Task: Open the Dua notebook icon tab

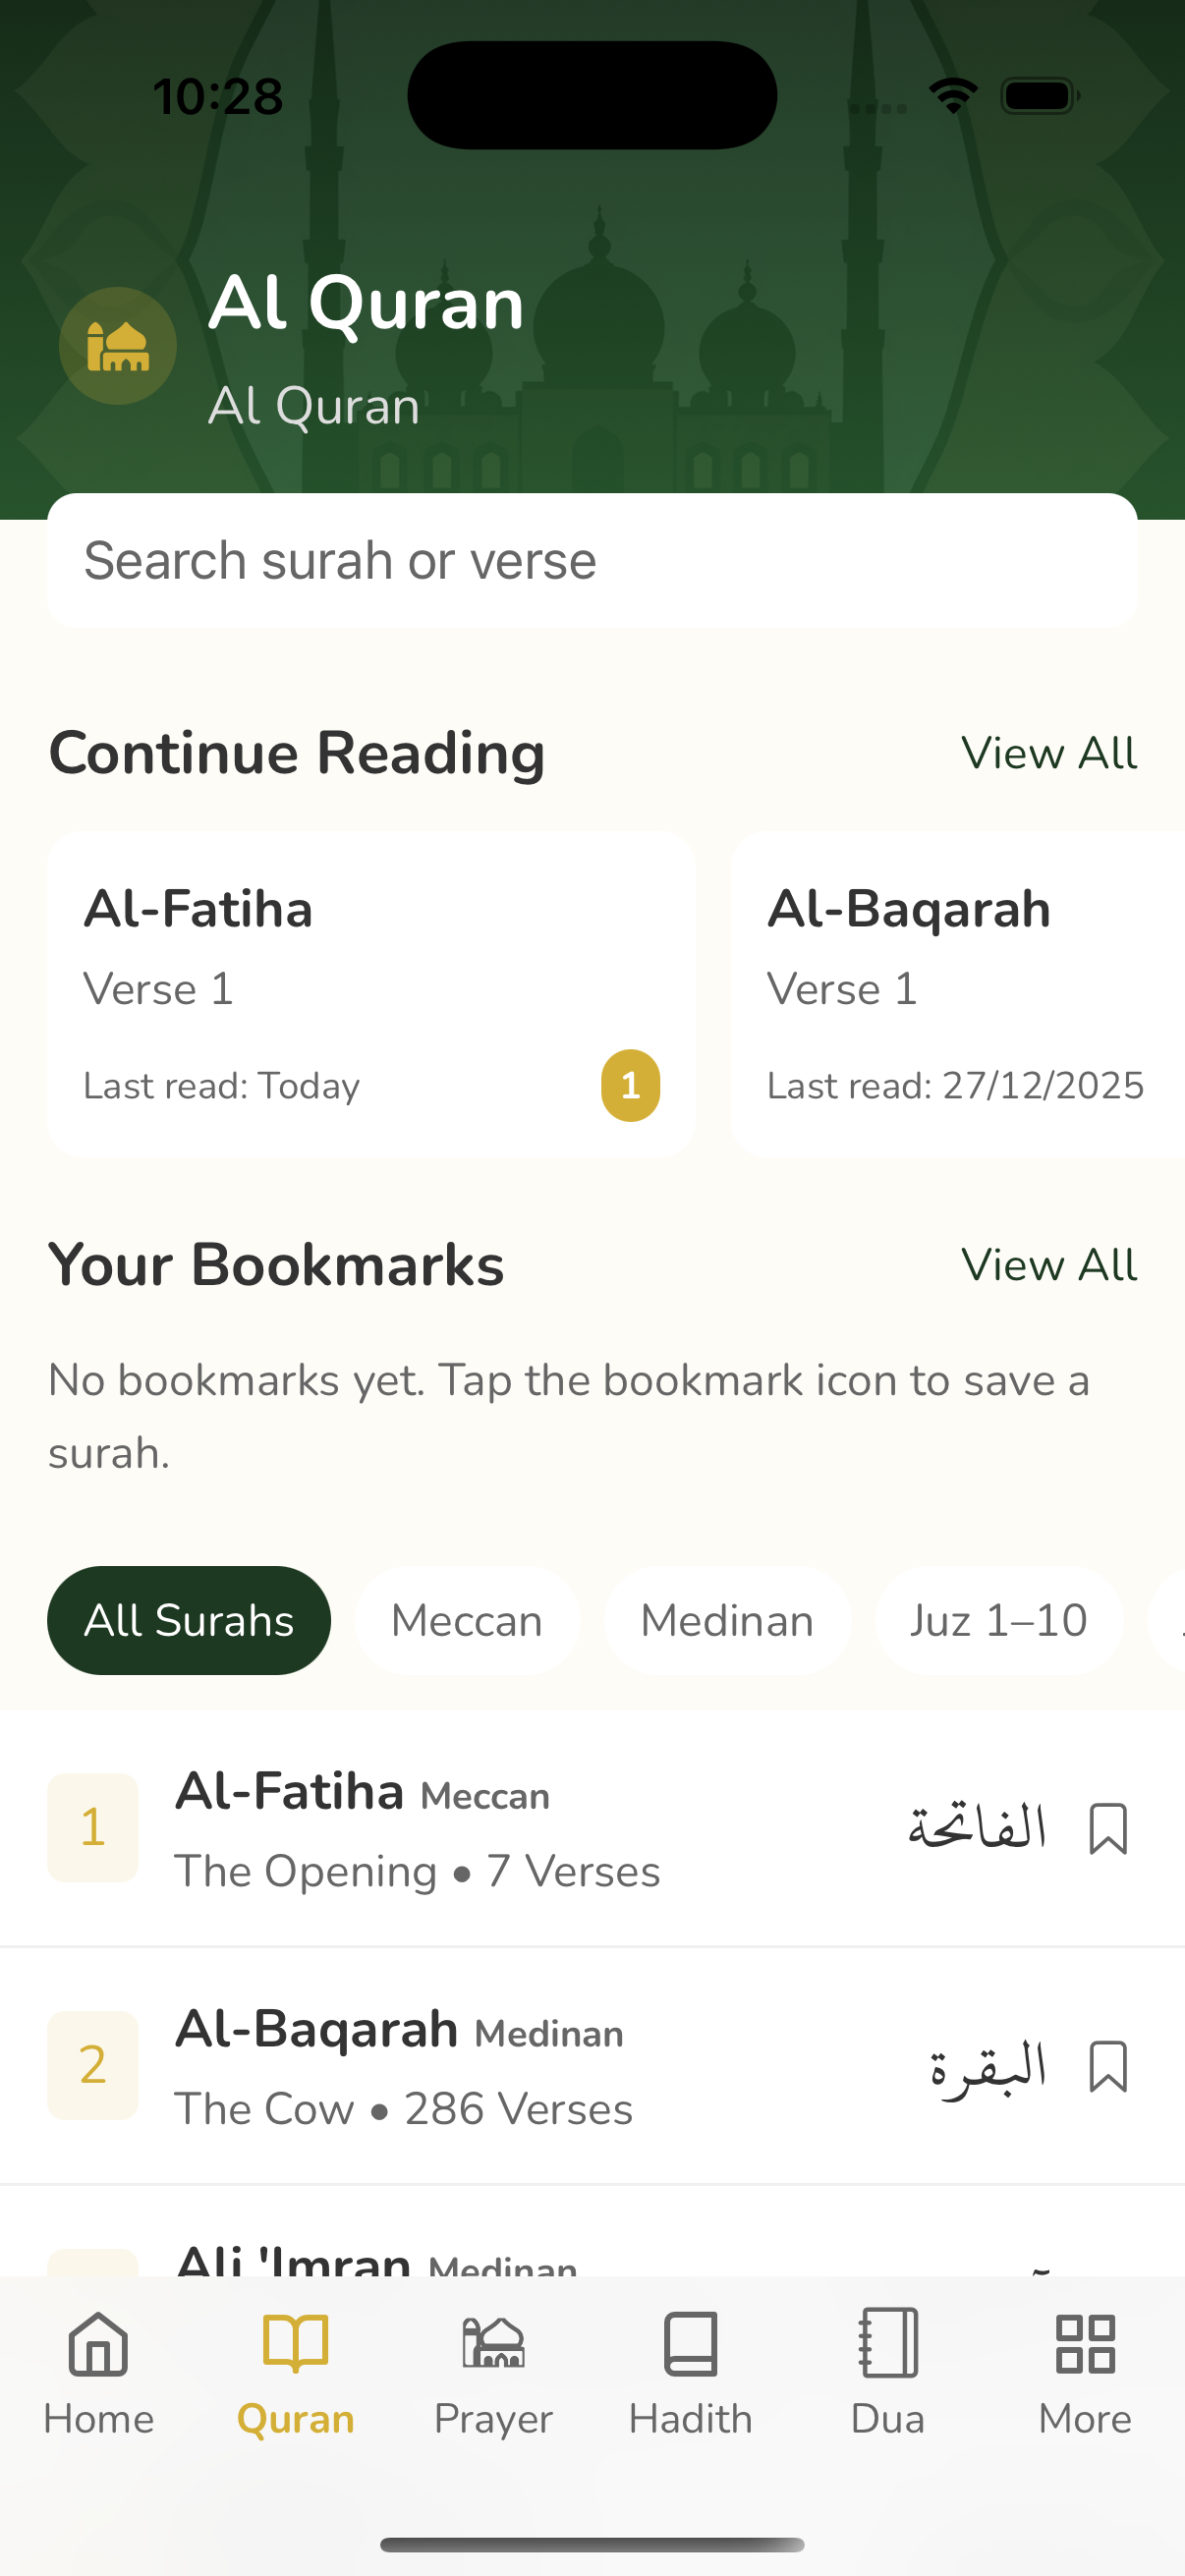Action: tap(888, 2343)
